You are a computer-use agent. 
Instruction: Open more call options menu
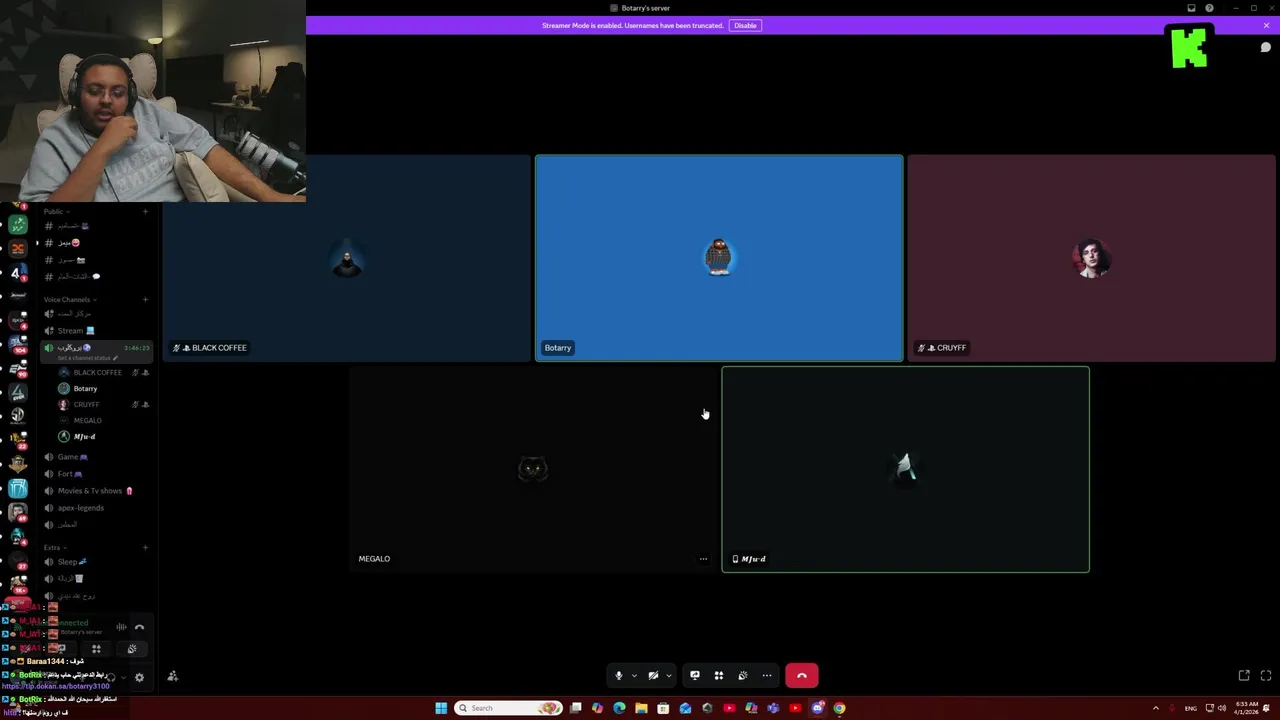click(767, 676)
